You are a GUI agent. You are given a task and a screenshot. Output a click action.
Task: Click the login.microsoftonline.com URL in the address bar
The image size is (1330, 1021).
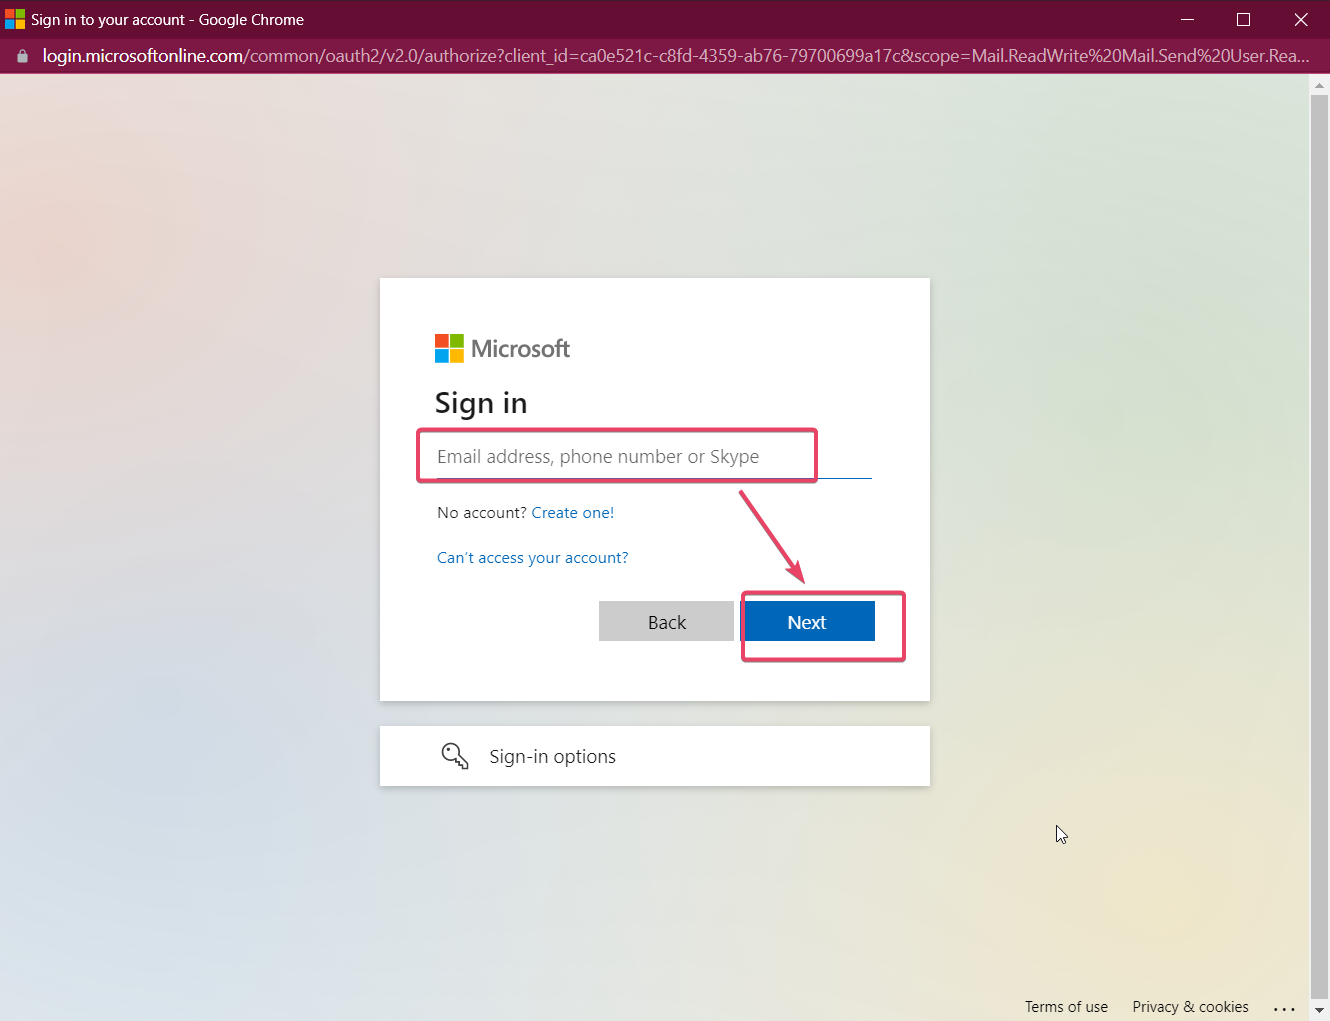point(676,56)
